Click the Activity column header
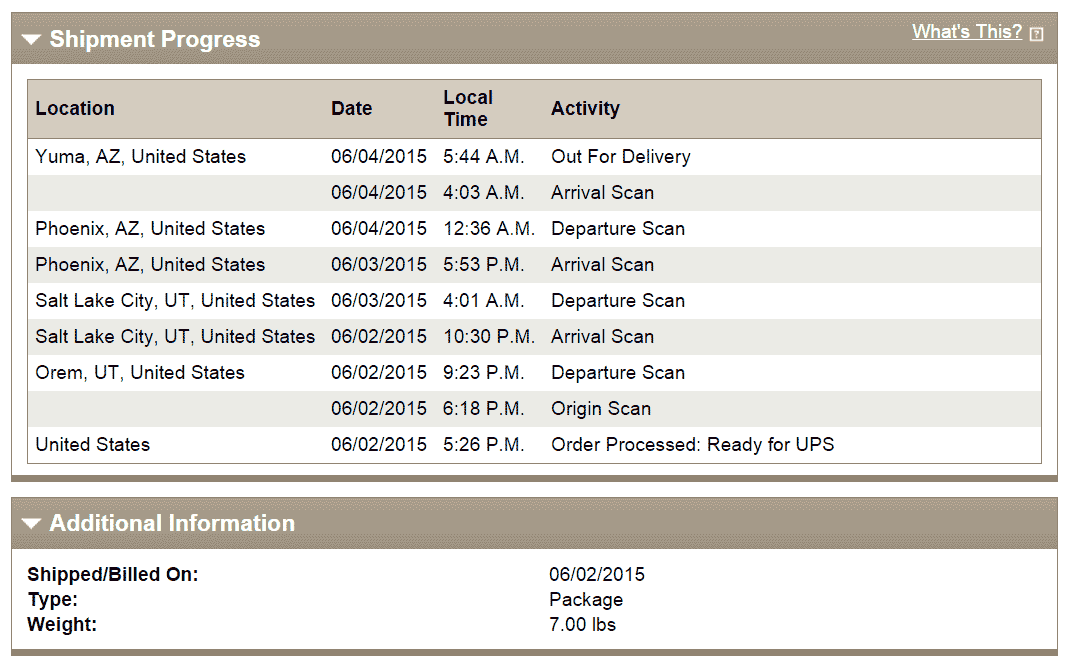 pos(585,109)
